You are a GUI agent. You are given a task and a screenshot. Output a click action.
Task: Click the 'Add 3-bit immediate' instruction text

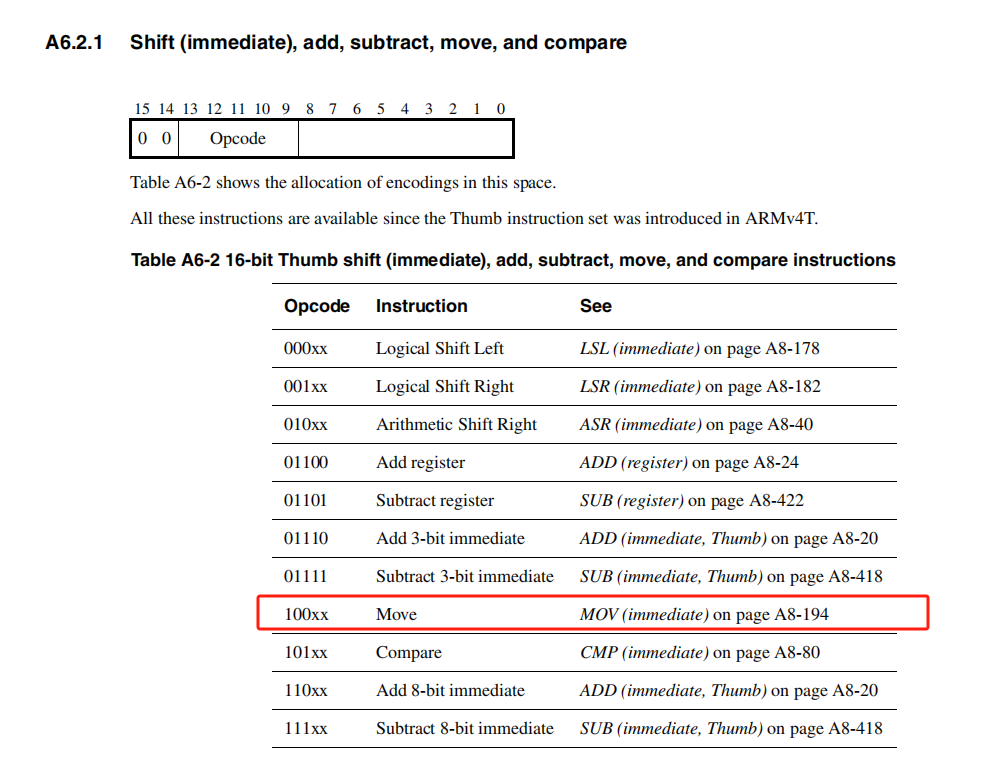coord(450,539)
